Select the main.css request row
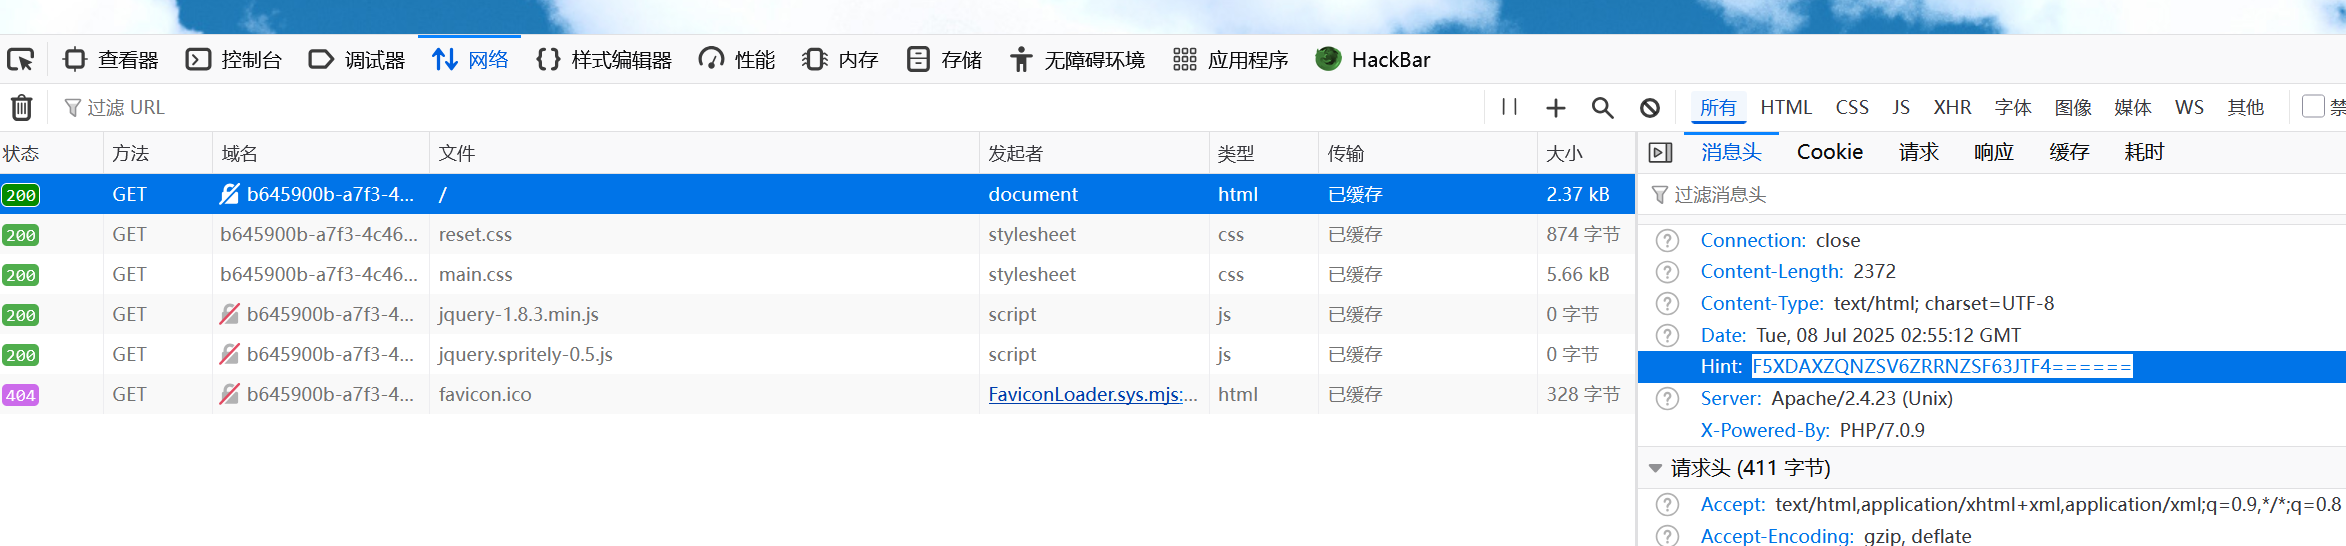Viewport: 2346px width, 546px height. pyautogui.click(x=600, y=275)
